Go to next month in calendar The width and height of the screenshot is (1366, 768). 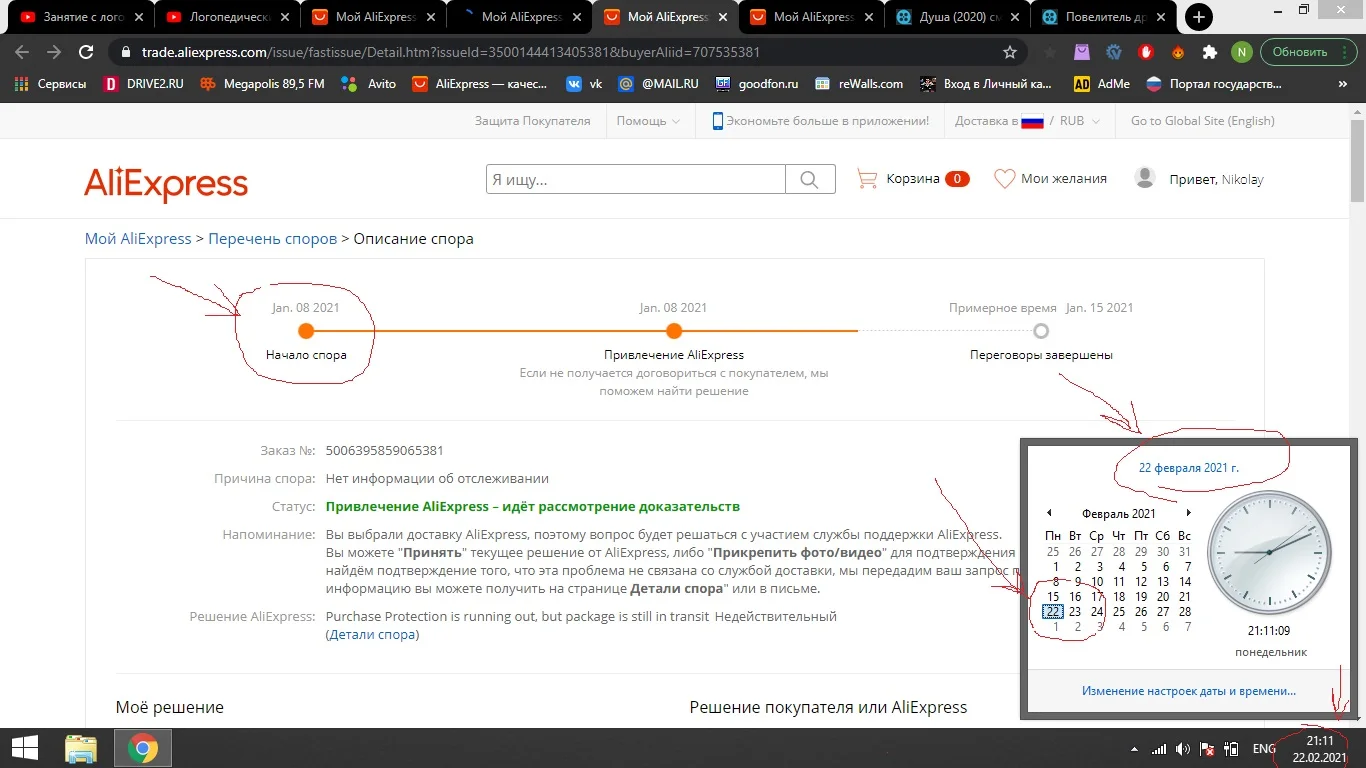tap(1188, 513)
